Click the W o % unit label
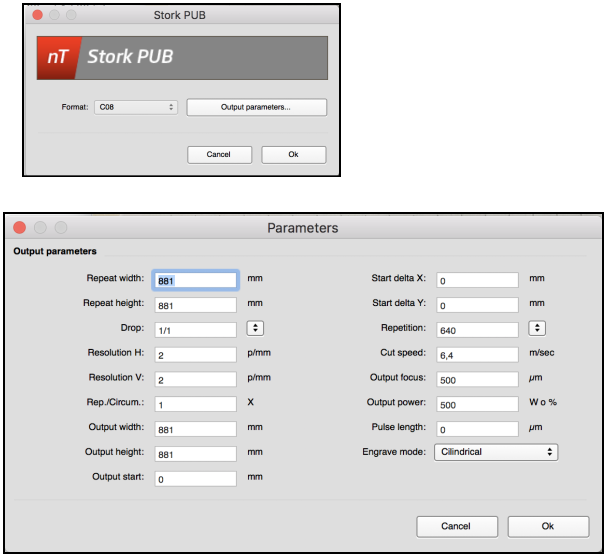The height and width of the screenshot is (557, 604). (543, 402)
